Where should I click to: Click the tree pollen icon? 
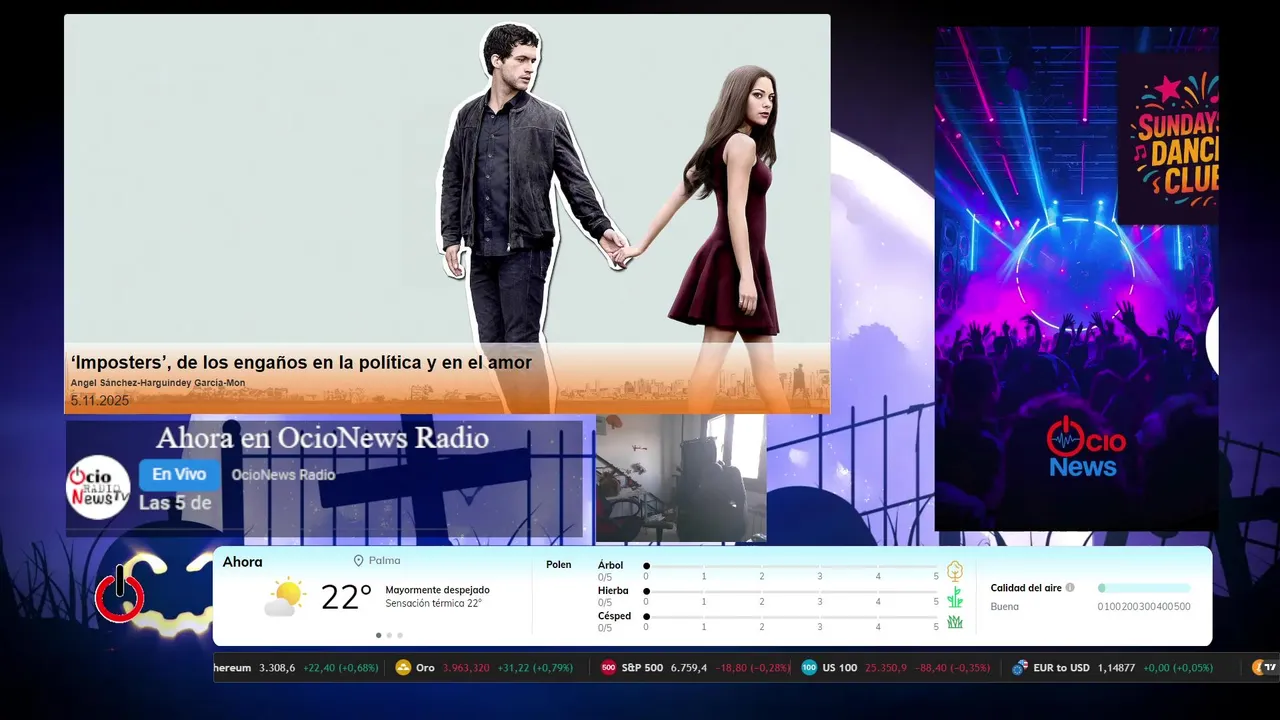(955, 571)
